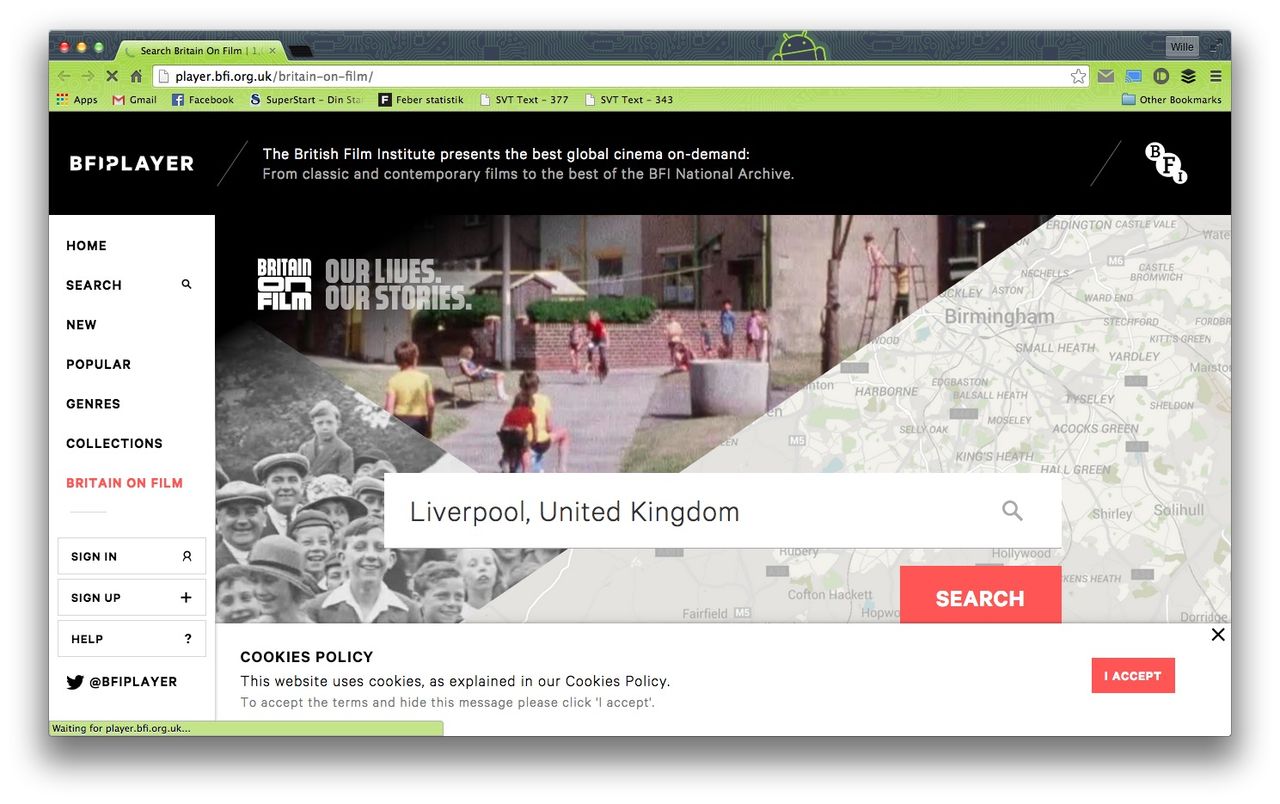1280x804 pixels.
Task: Close the cookies policy banner
Action: pos(1217,635)
